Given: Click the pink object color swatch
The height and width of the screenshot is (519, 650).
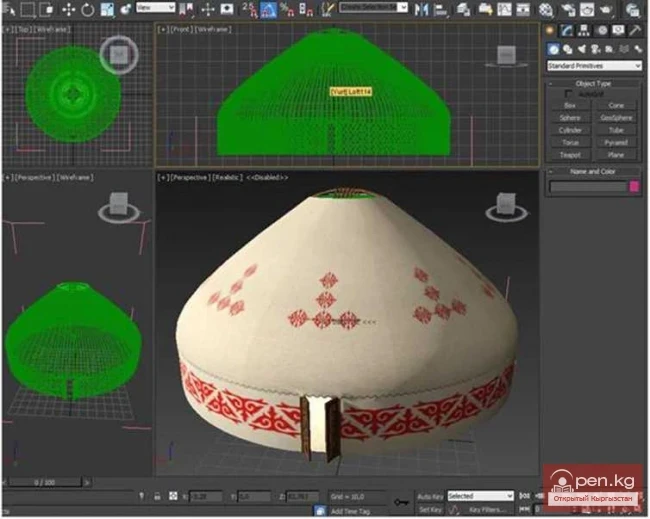Looking at the screenshot, I should coord(632,186).
